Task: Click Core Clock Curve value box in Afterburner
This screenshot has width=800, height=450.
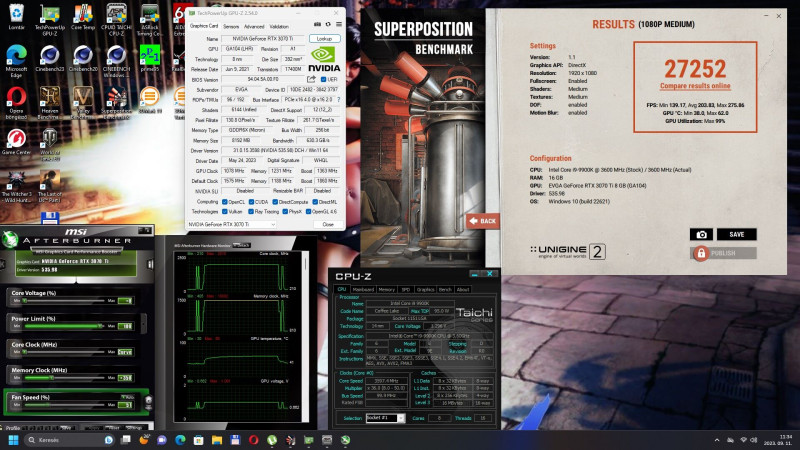Action: click(x=125, y=352)
